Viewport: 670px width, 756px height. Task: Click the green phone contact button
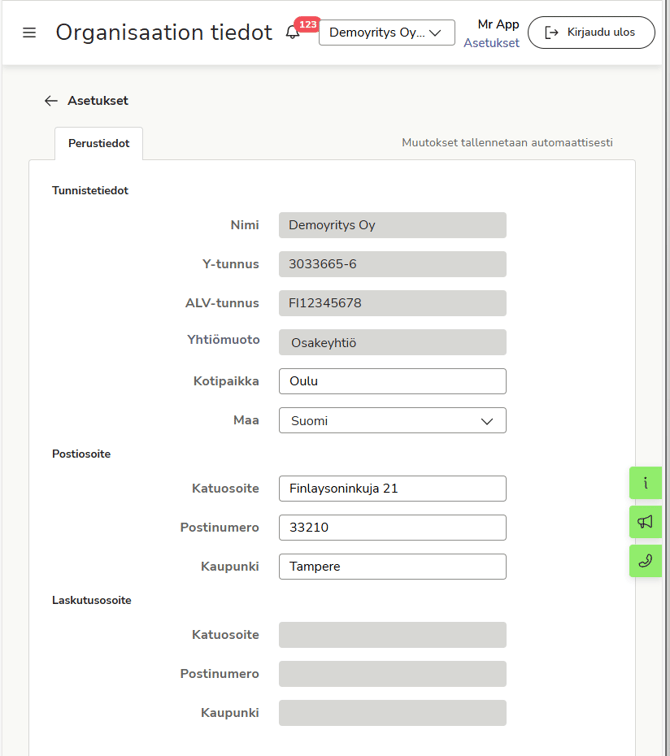tap(645, 561)
